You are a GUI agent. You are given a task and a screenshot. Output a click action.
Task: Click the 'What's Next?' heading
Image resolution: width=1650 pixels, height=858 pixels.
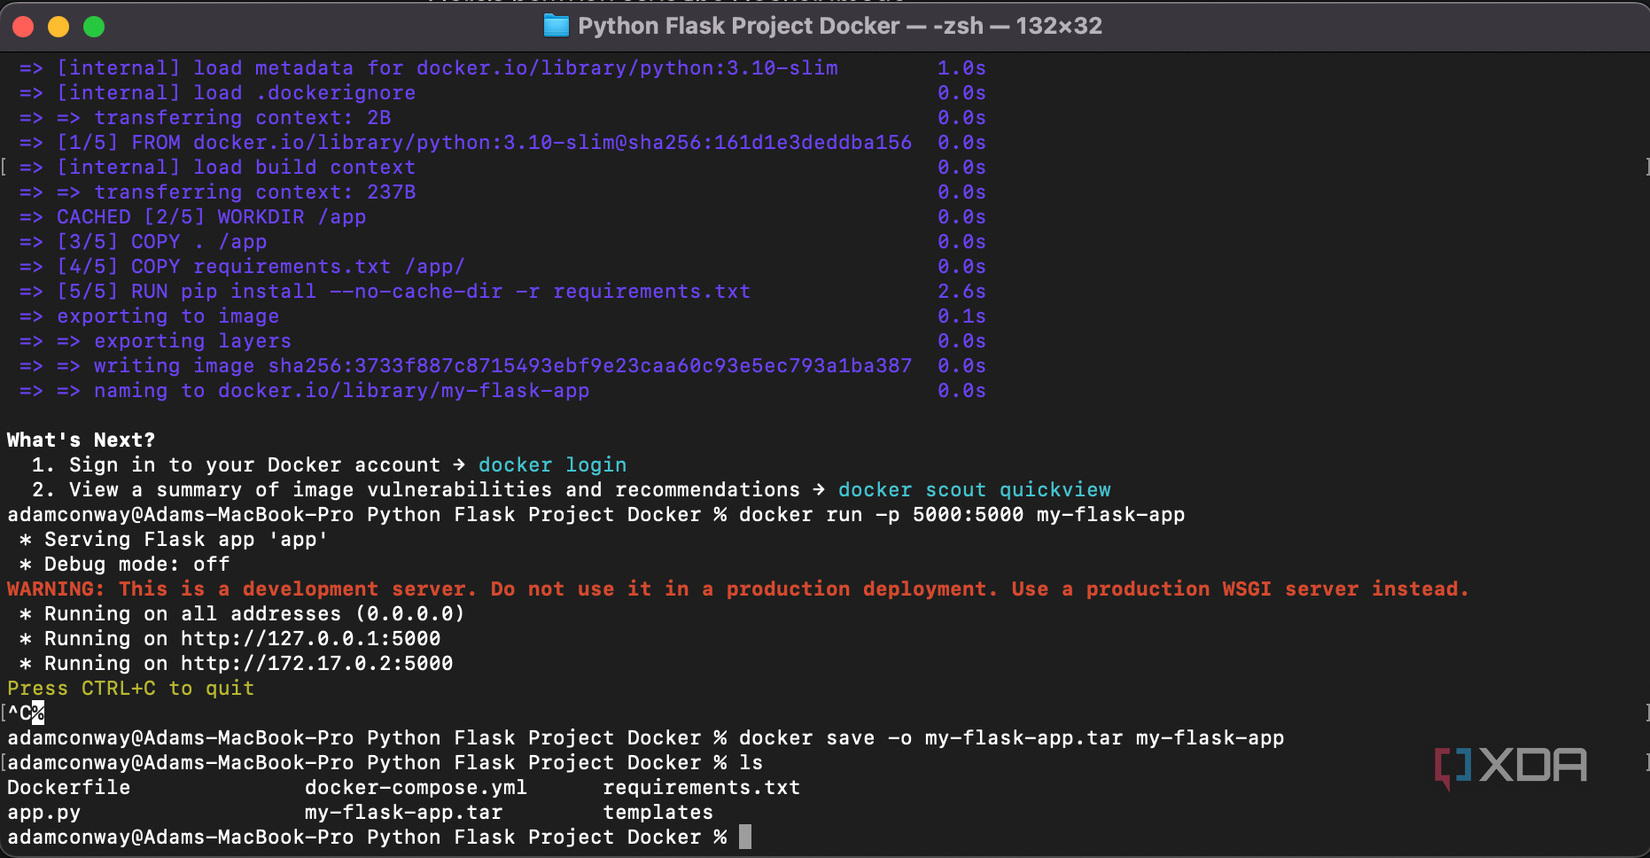click(81, 440)
